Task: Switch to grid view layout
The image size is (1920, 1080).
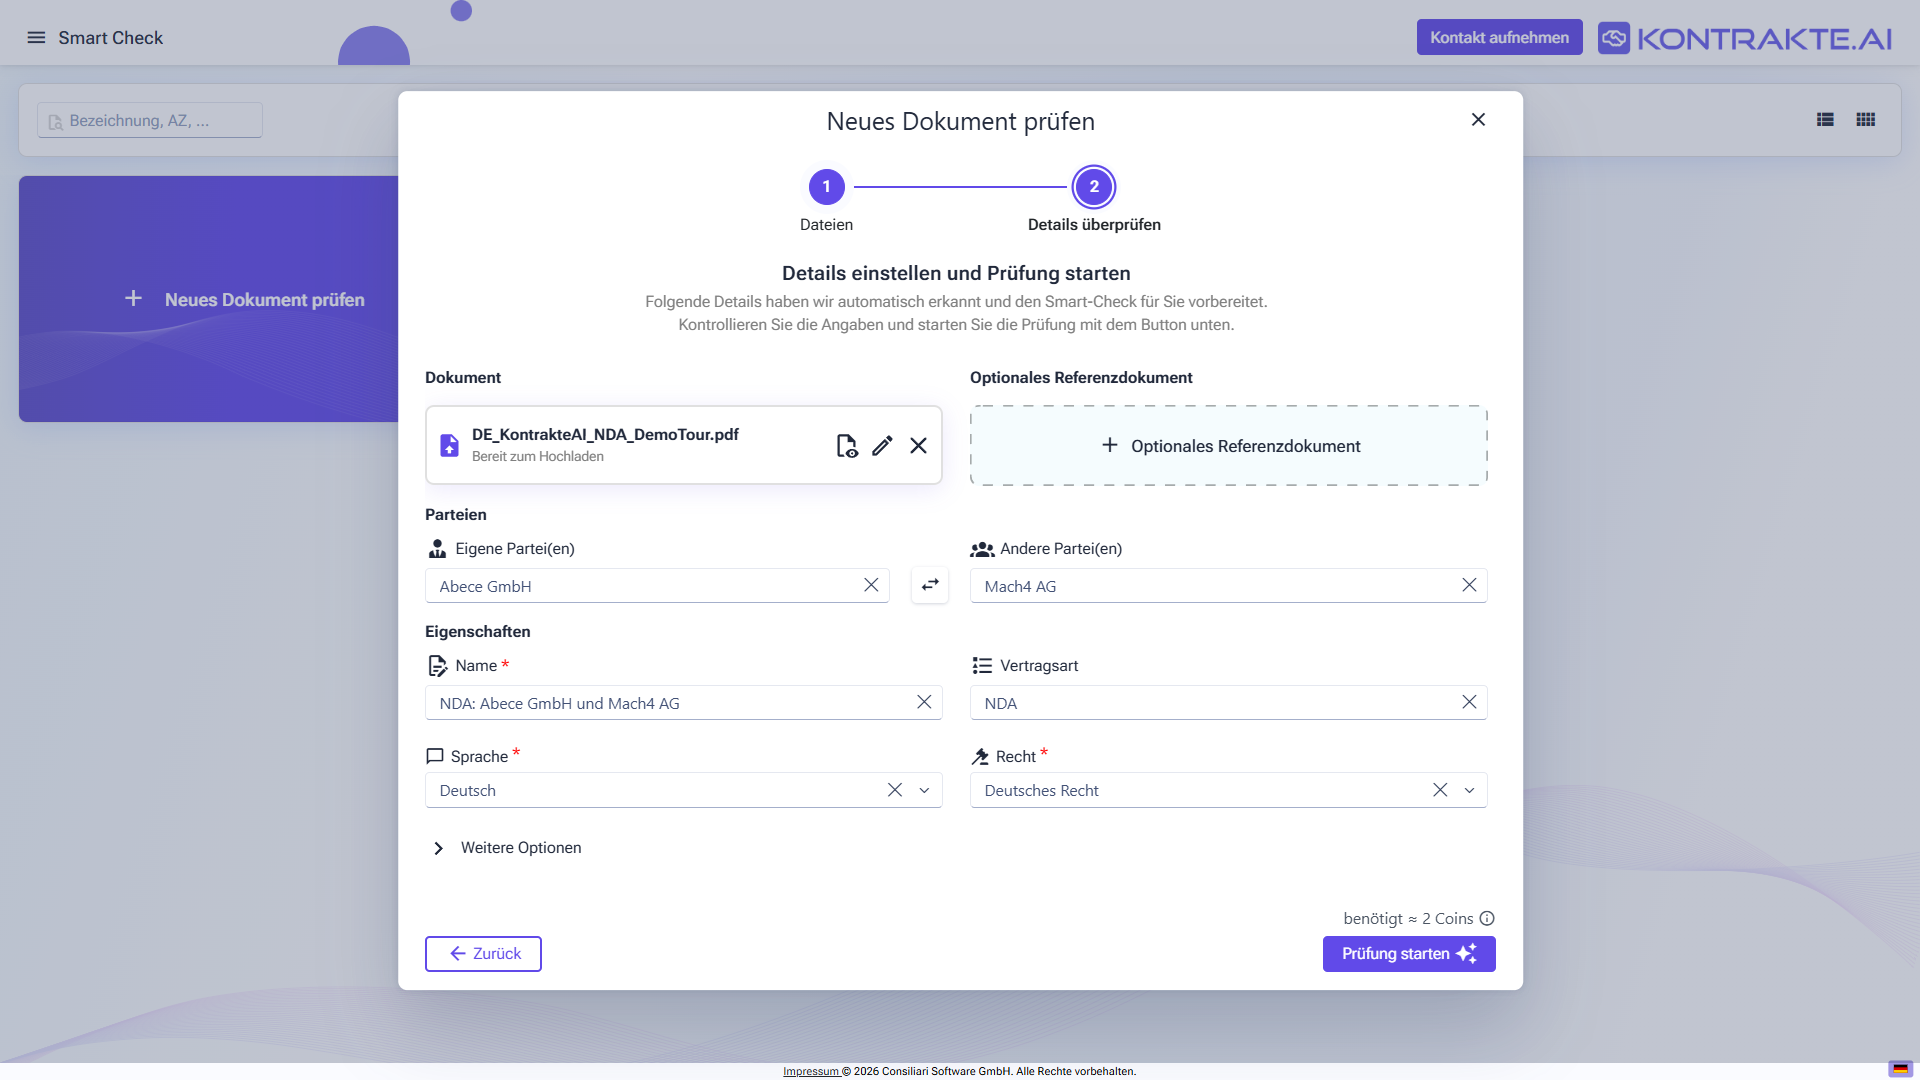Action: [x=1865, y=120]
